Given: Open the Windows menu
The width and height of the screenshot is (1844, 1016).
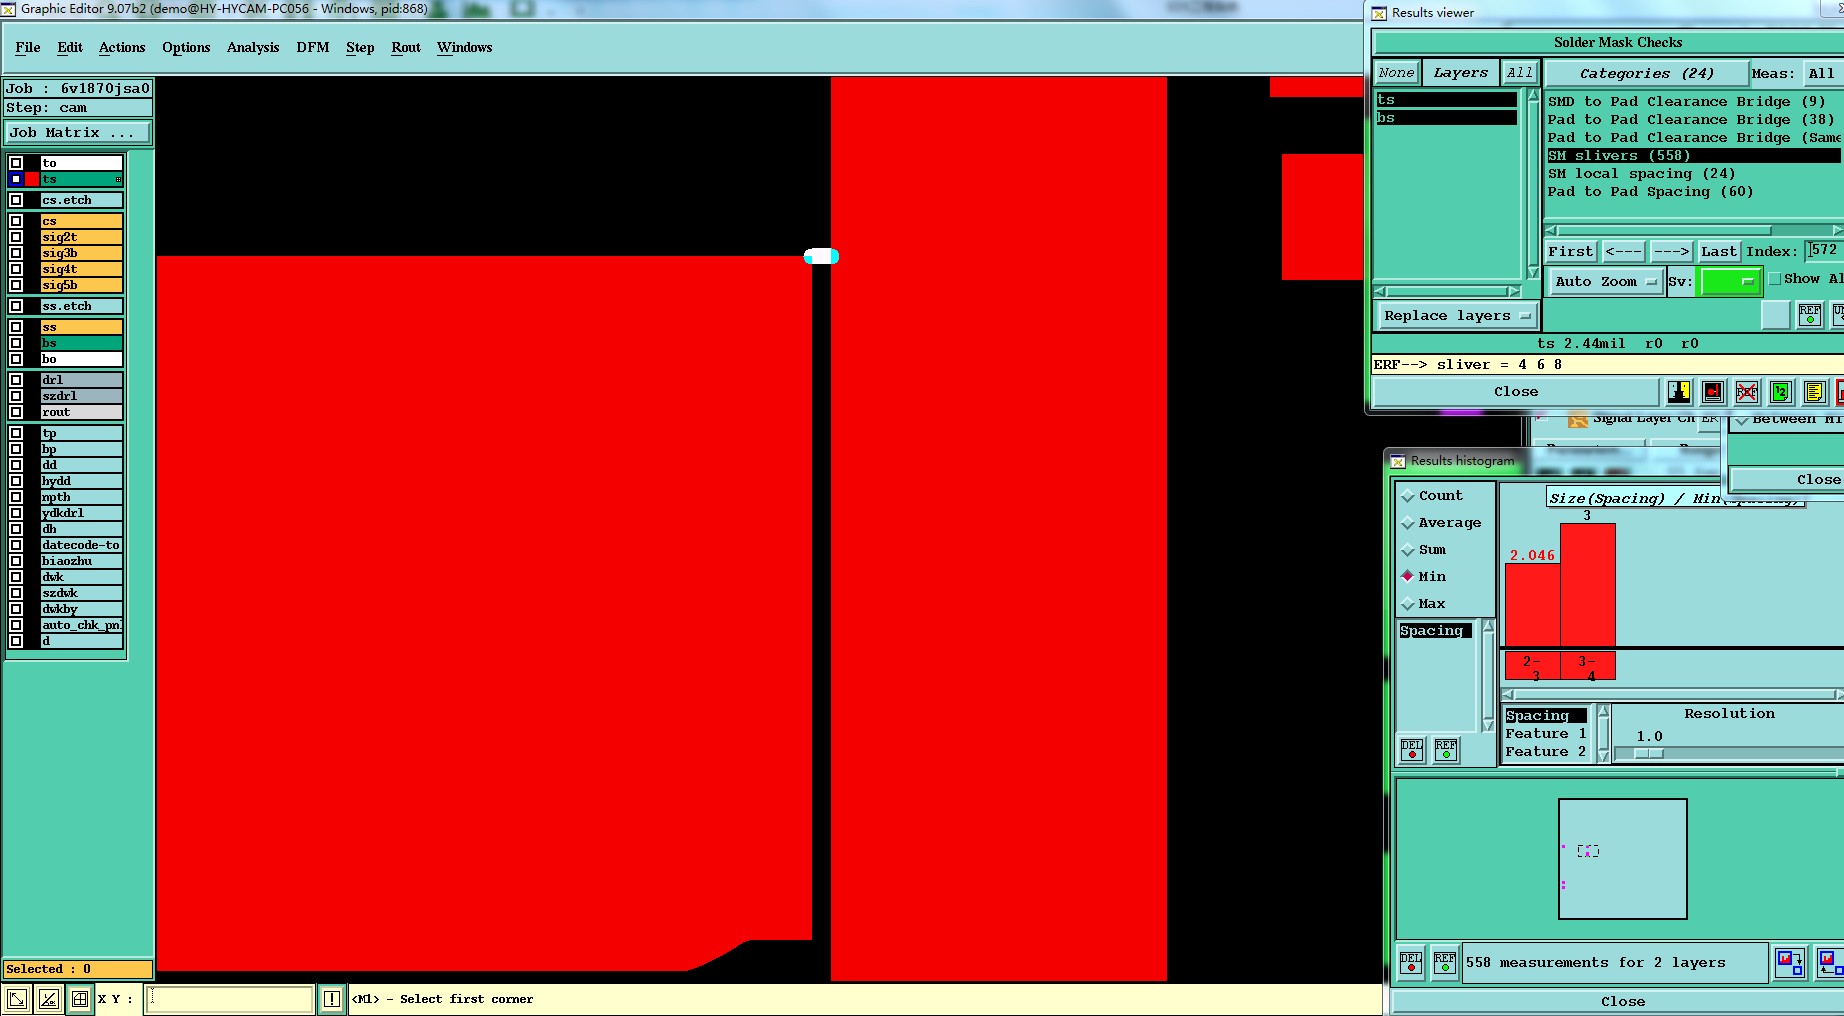Looking at the screenshot, I should pos(465,47).
